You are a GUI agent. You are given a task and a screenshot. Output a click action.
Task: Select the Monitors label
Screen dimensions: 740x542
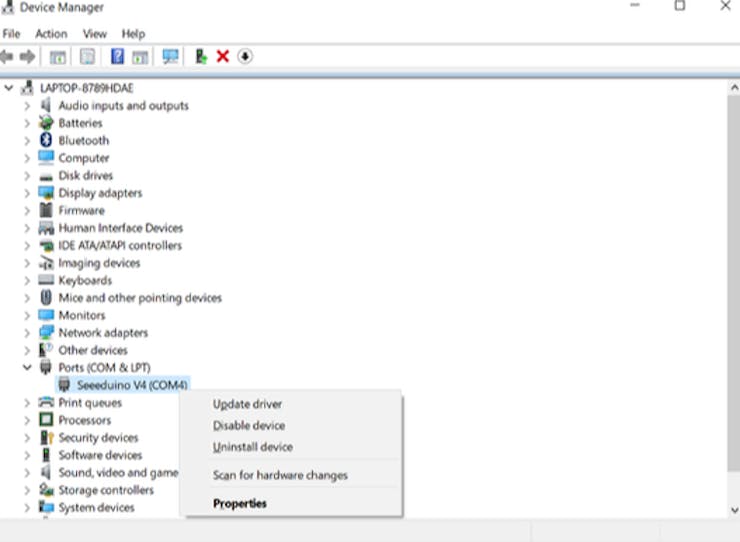coord(82,315)
